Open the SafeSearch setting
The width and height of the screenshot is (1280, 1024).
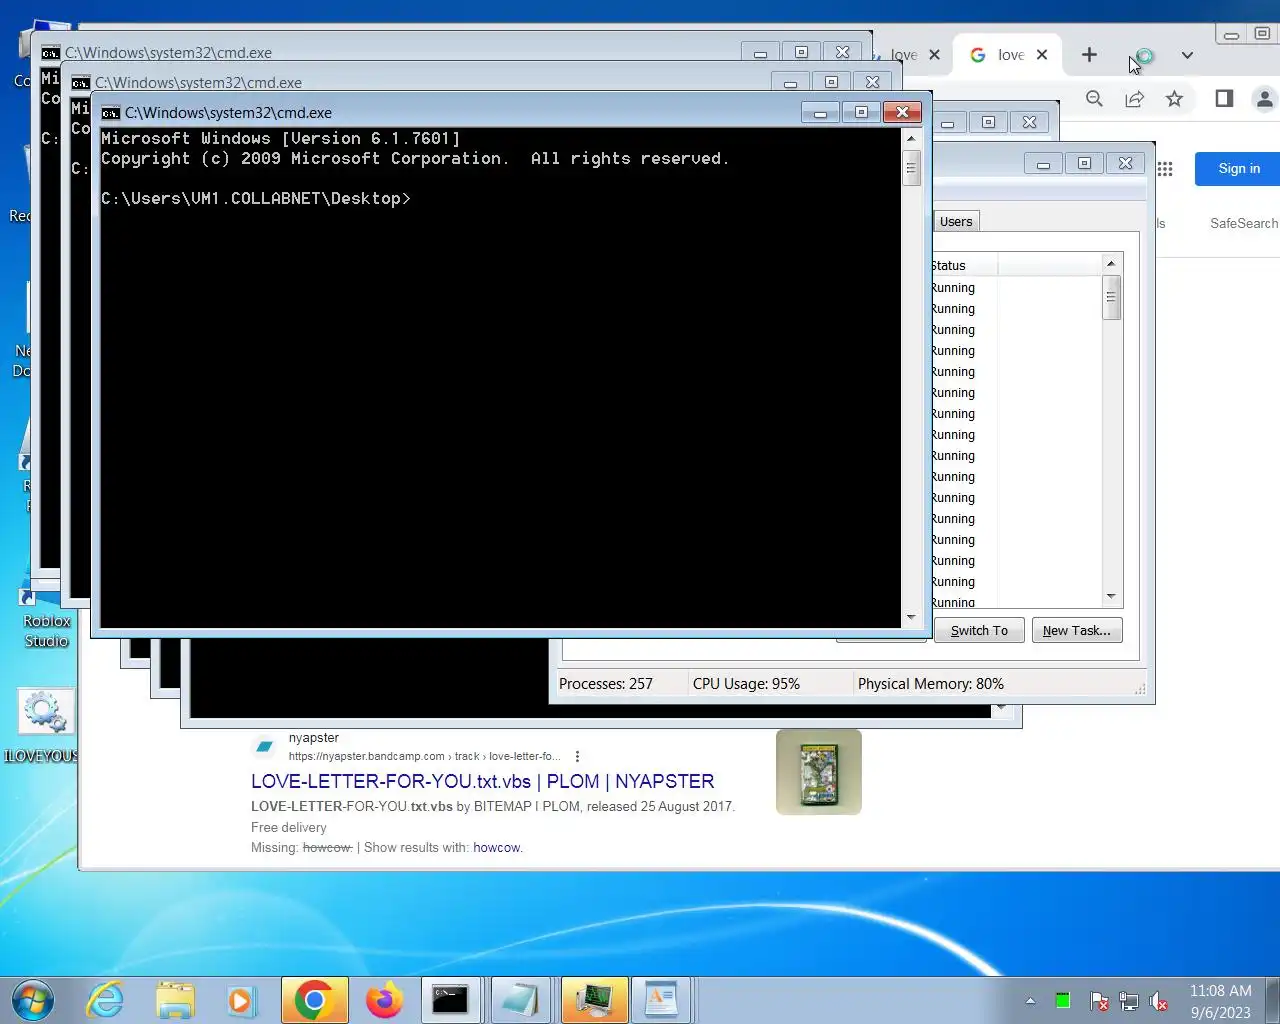[x=1243, y=223]
